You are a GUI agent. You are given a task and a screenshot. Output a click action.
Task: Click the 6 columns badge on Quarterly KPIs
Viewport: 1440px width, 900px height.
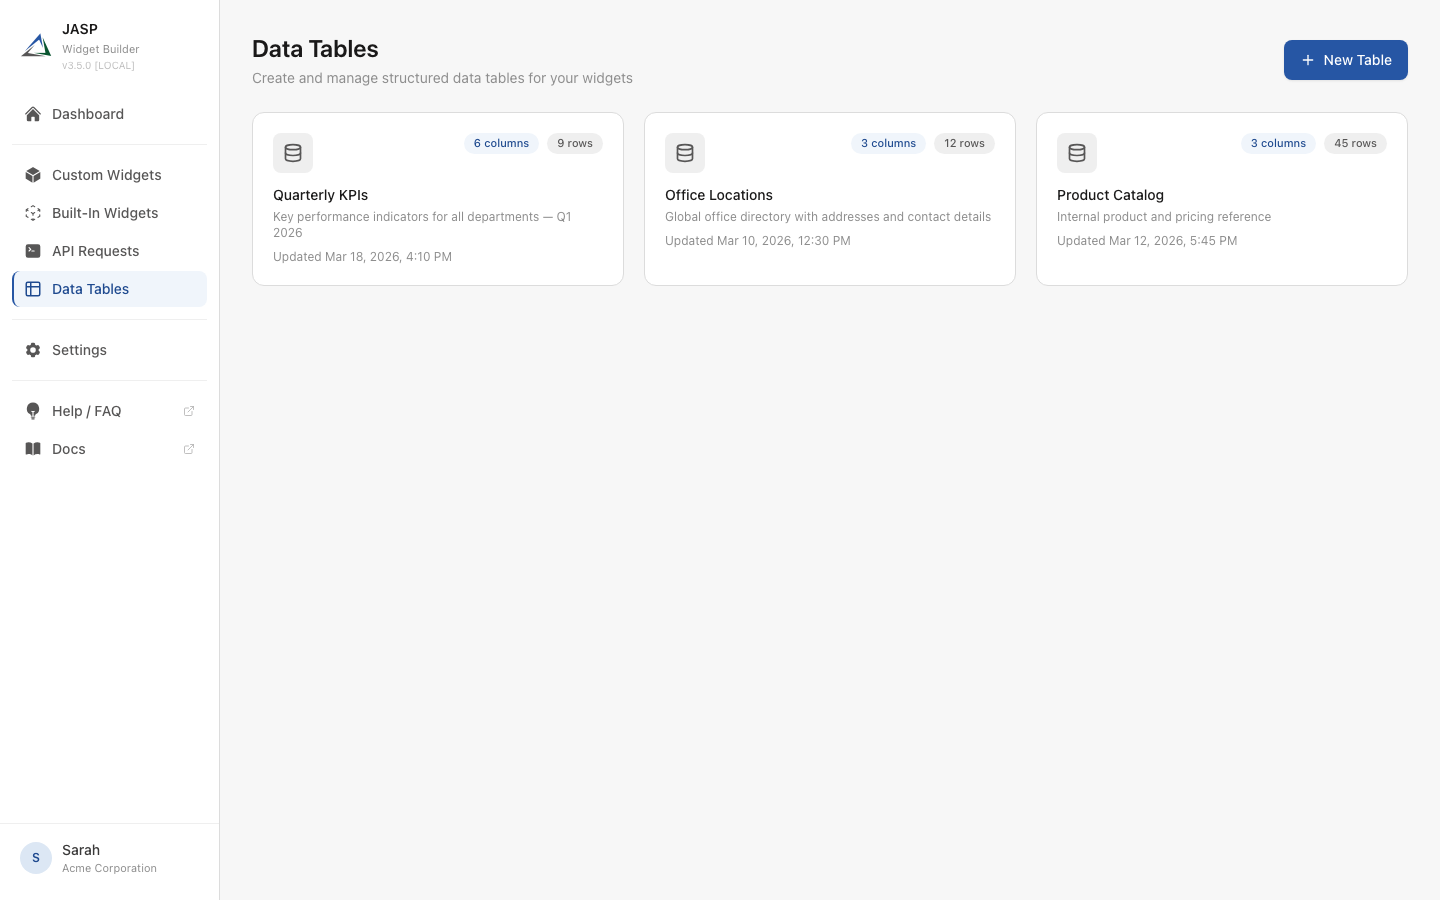501,143
